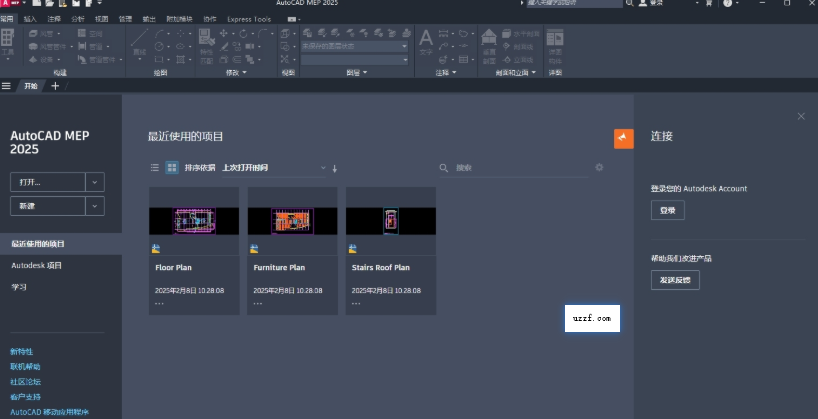The image size is (818, 419).
Task: Open the 视图 (View) ribbon tab
Action: [101, 19]
